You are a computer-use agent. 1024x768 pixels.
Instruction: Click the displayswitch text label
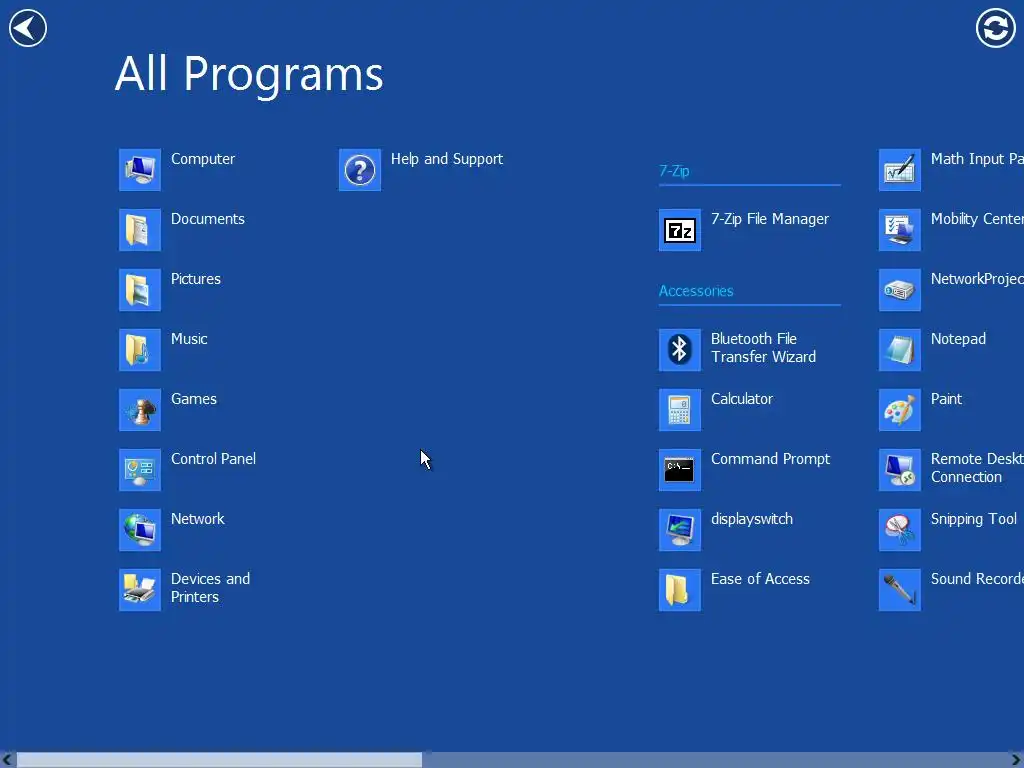[752, 519]
